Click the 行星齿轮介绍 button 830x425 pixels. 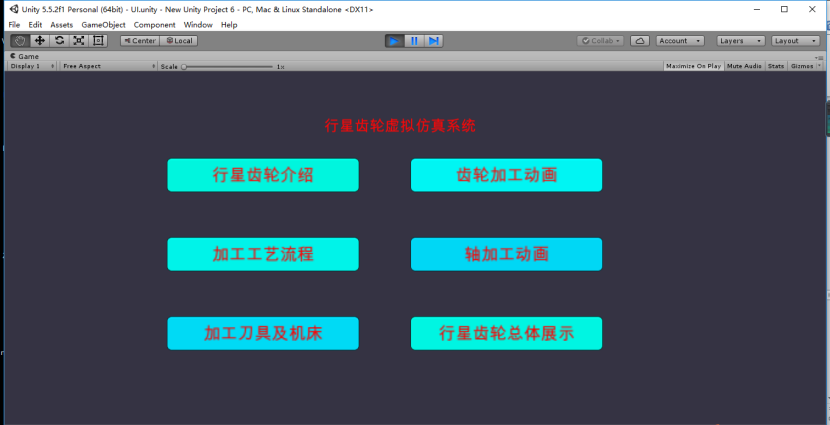pyautogui.click(x=263, y=175)
